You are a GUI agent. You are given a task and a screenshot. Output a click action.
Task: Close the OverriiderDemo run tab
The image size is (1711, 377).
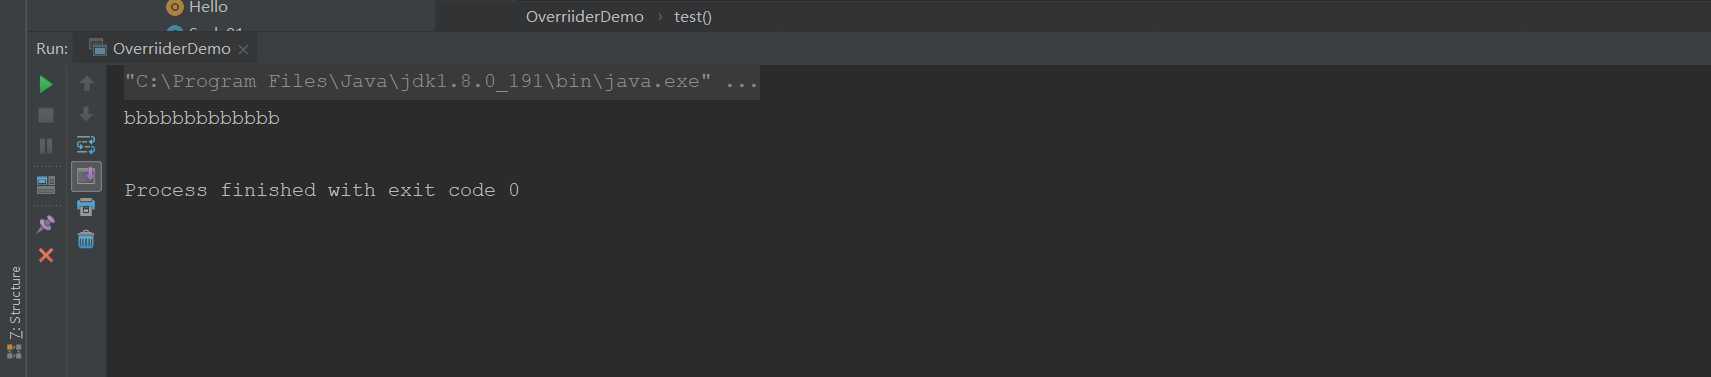(243, 49)
